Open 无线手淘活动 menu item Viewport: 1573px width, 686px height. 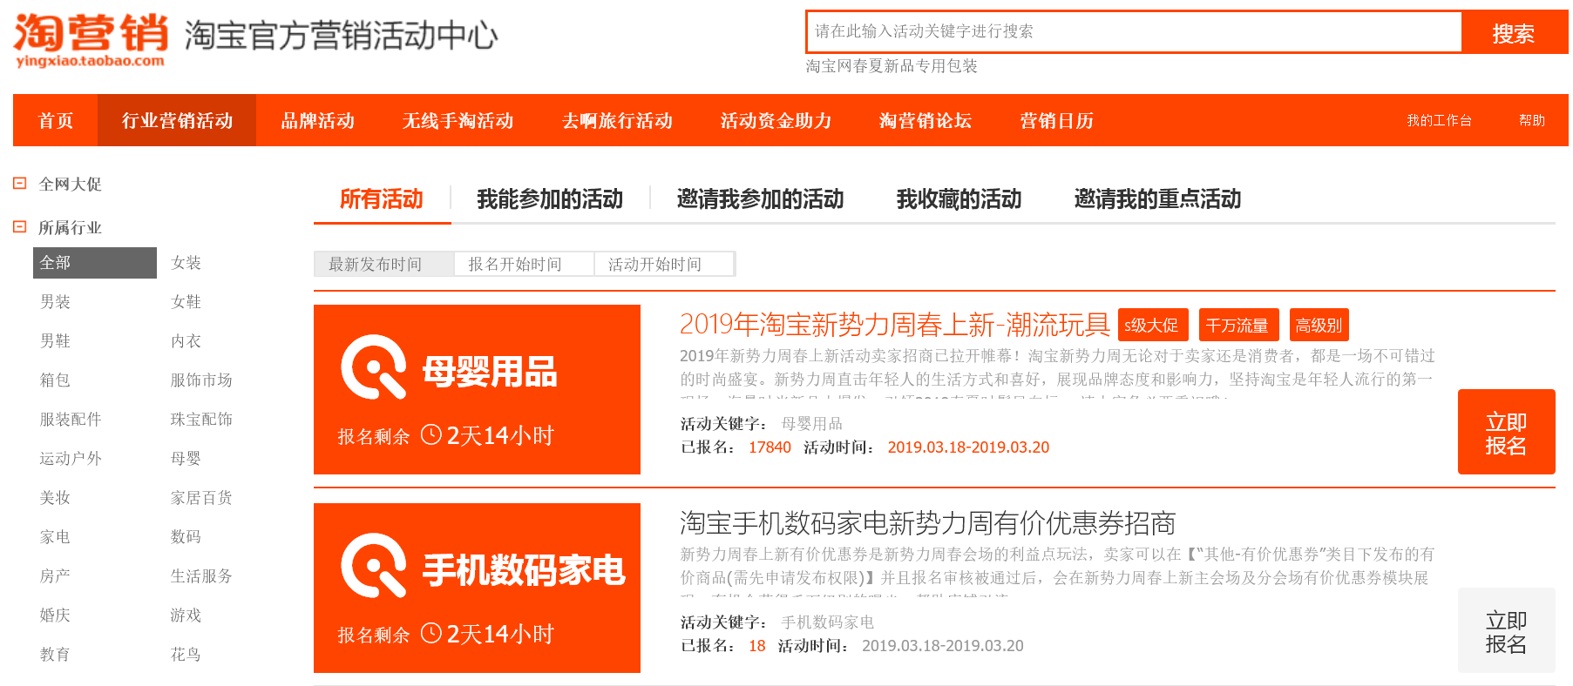point(458,120)
